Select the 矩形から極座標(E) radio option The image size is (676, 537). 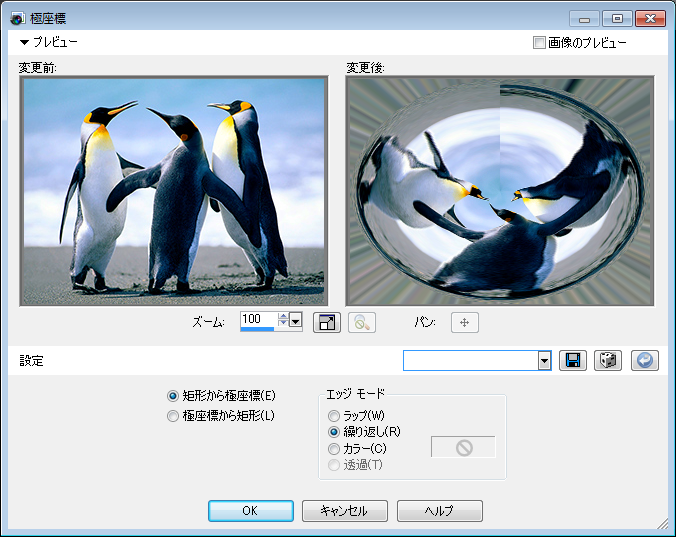174,396
